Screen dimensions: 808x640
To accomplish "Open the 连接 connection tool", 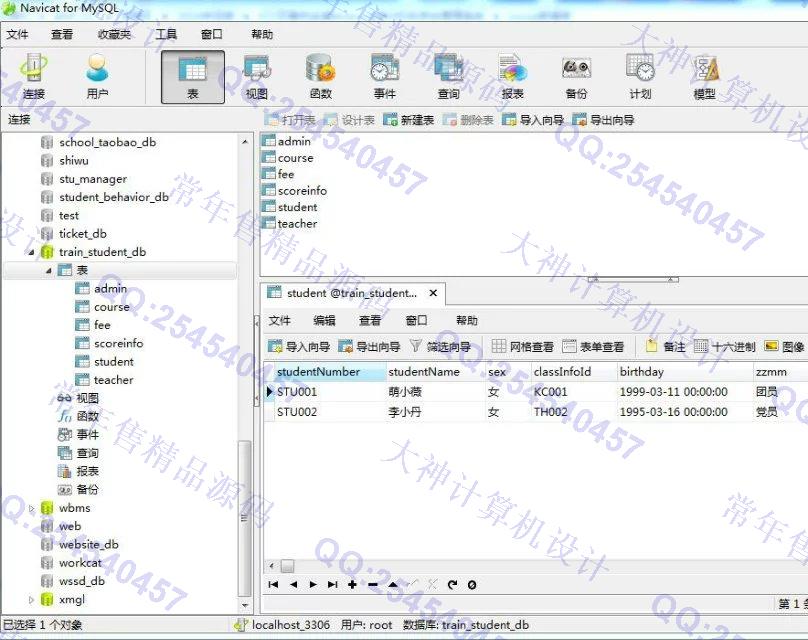I will click(x=33, y=77).
